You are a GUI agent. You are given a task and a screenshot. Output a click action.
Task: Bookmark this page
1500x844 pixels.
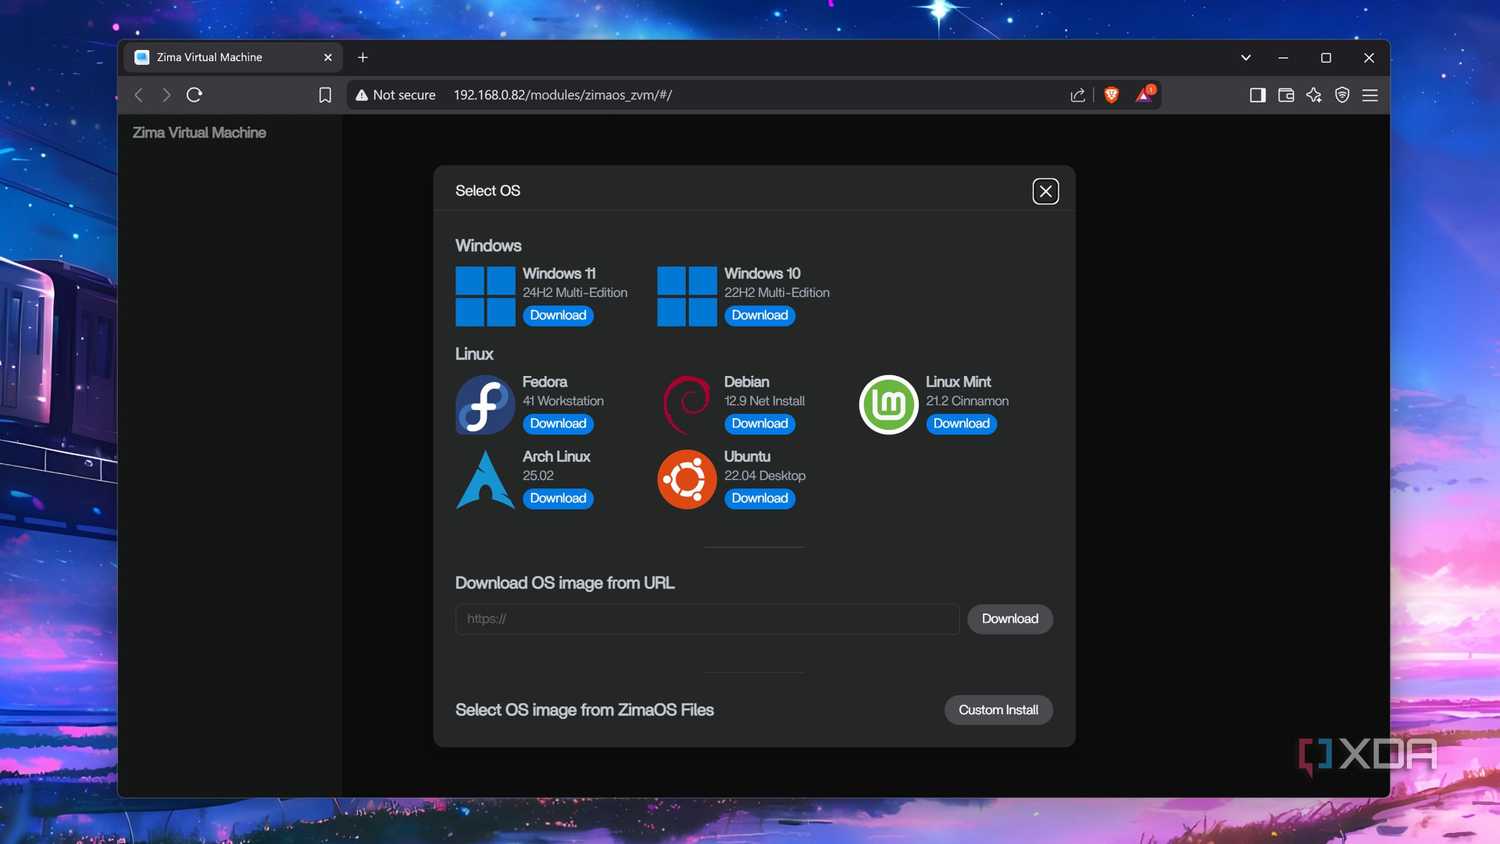[325, 95]
